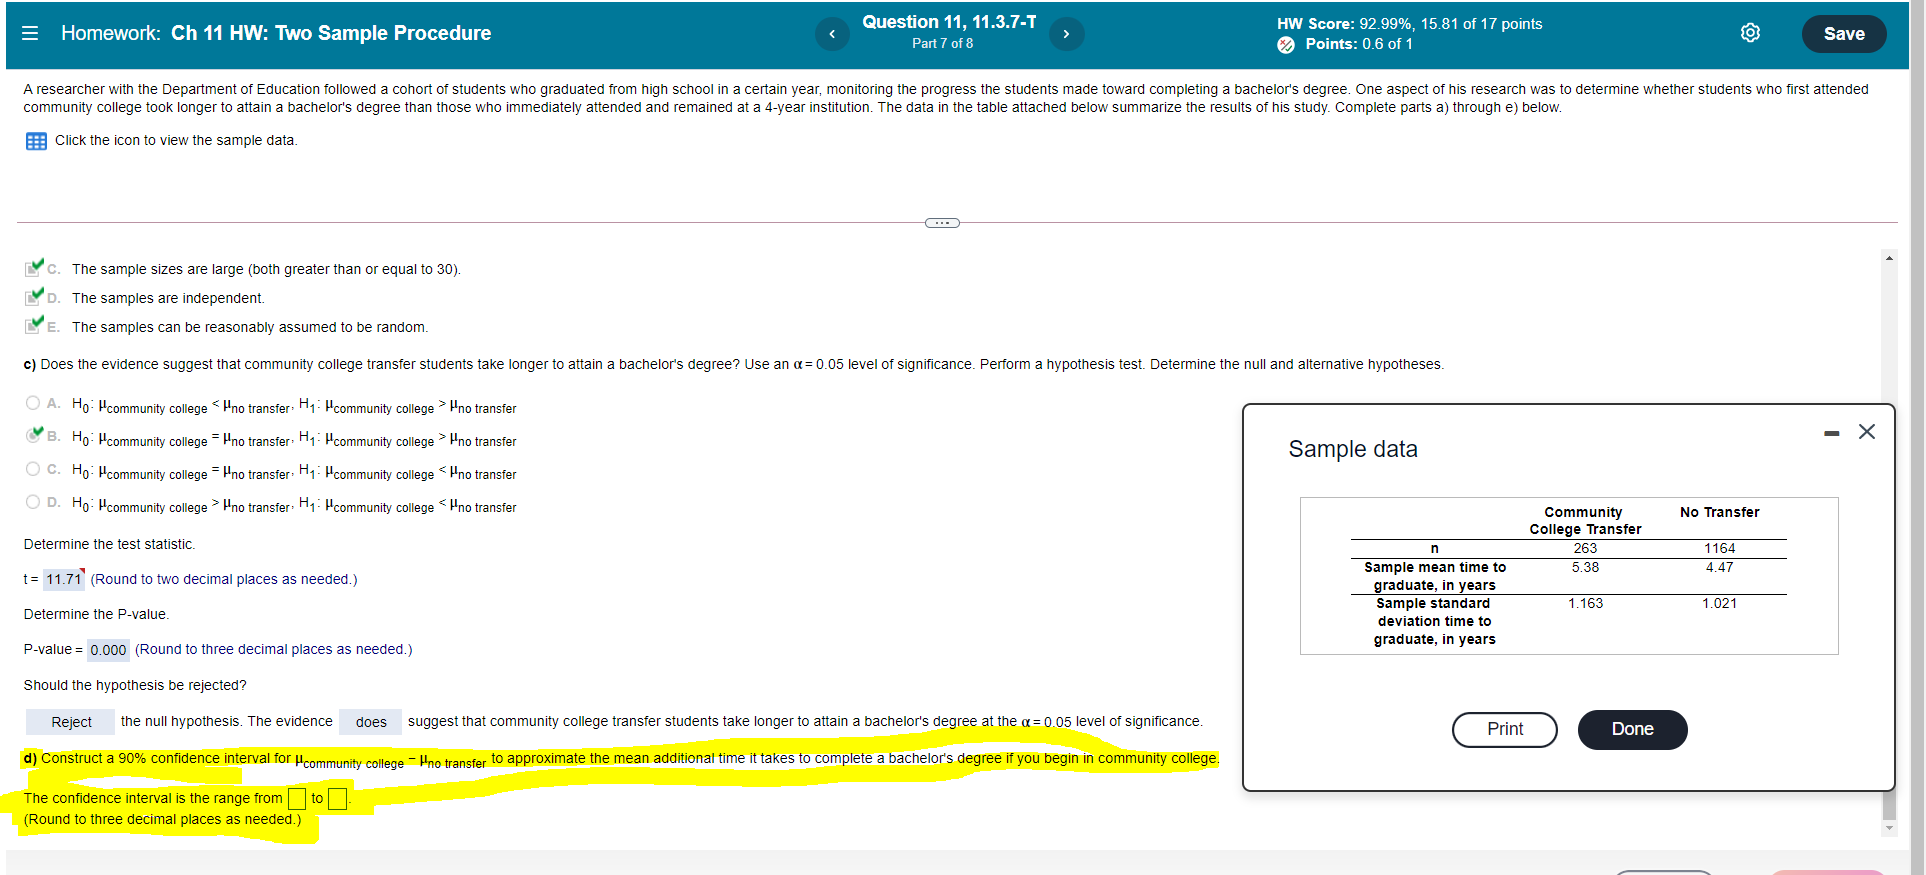The width and height of the screenshot is (1926, 875).
Task: Click the scroll up arrow of answer pane
Action: coord(1889,258)
